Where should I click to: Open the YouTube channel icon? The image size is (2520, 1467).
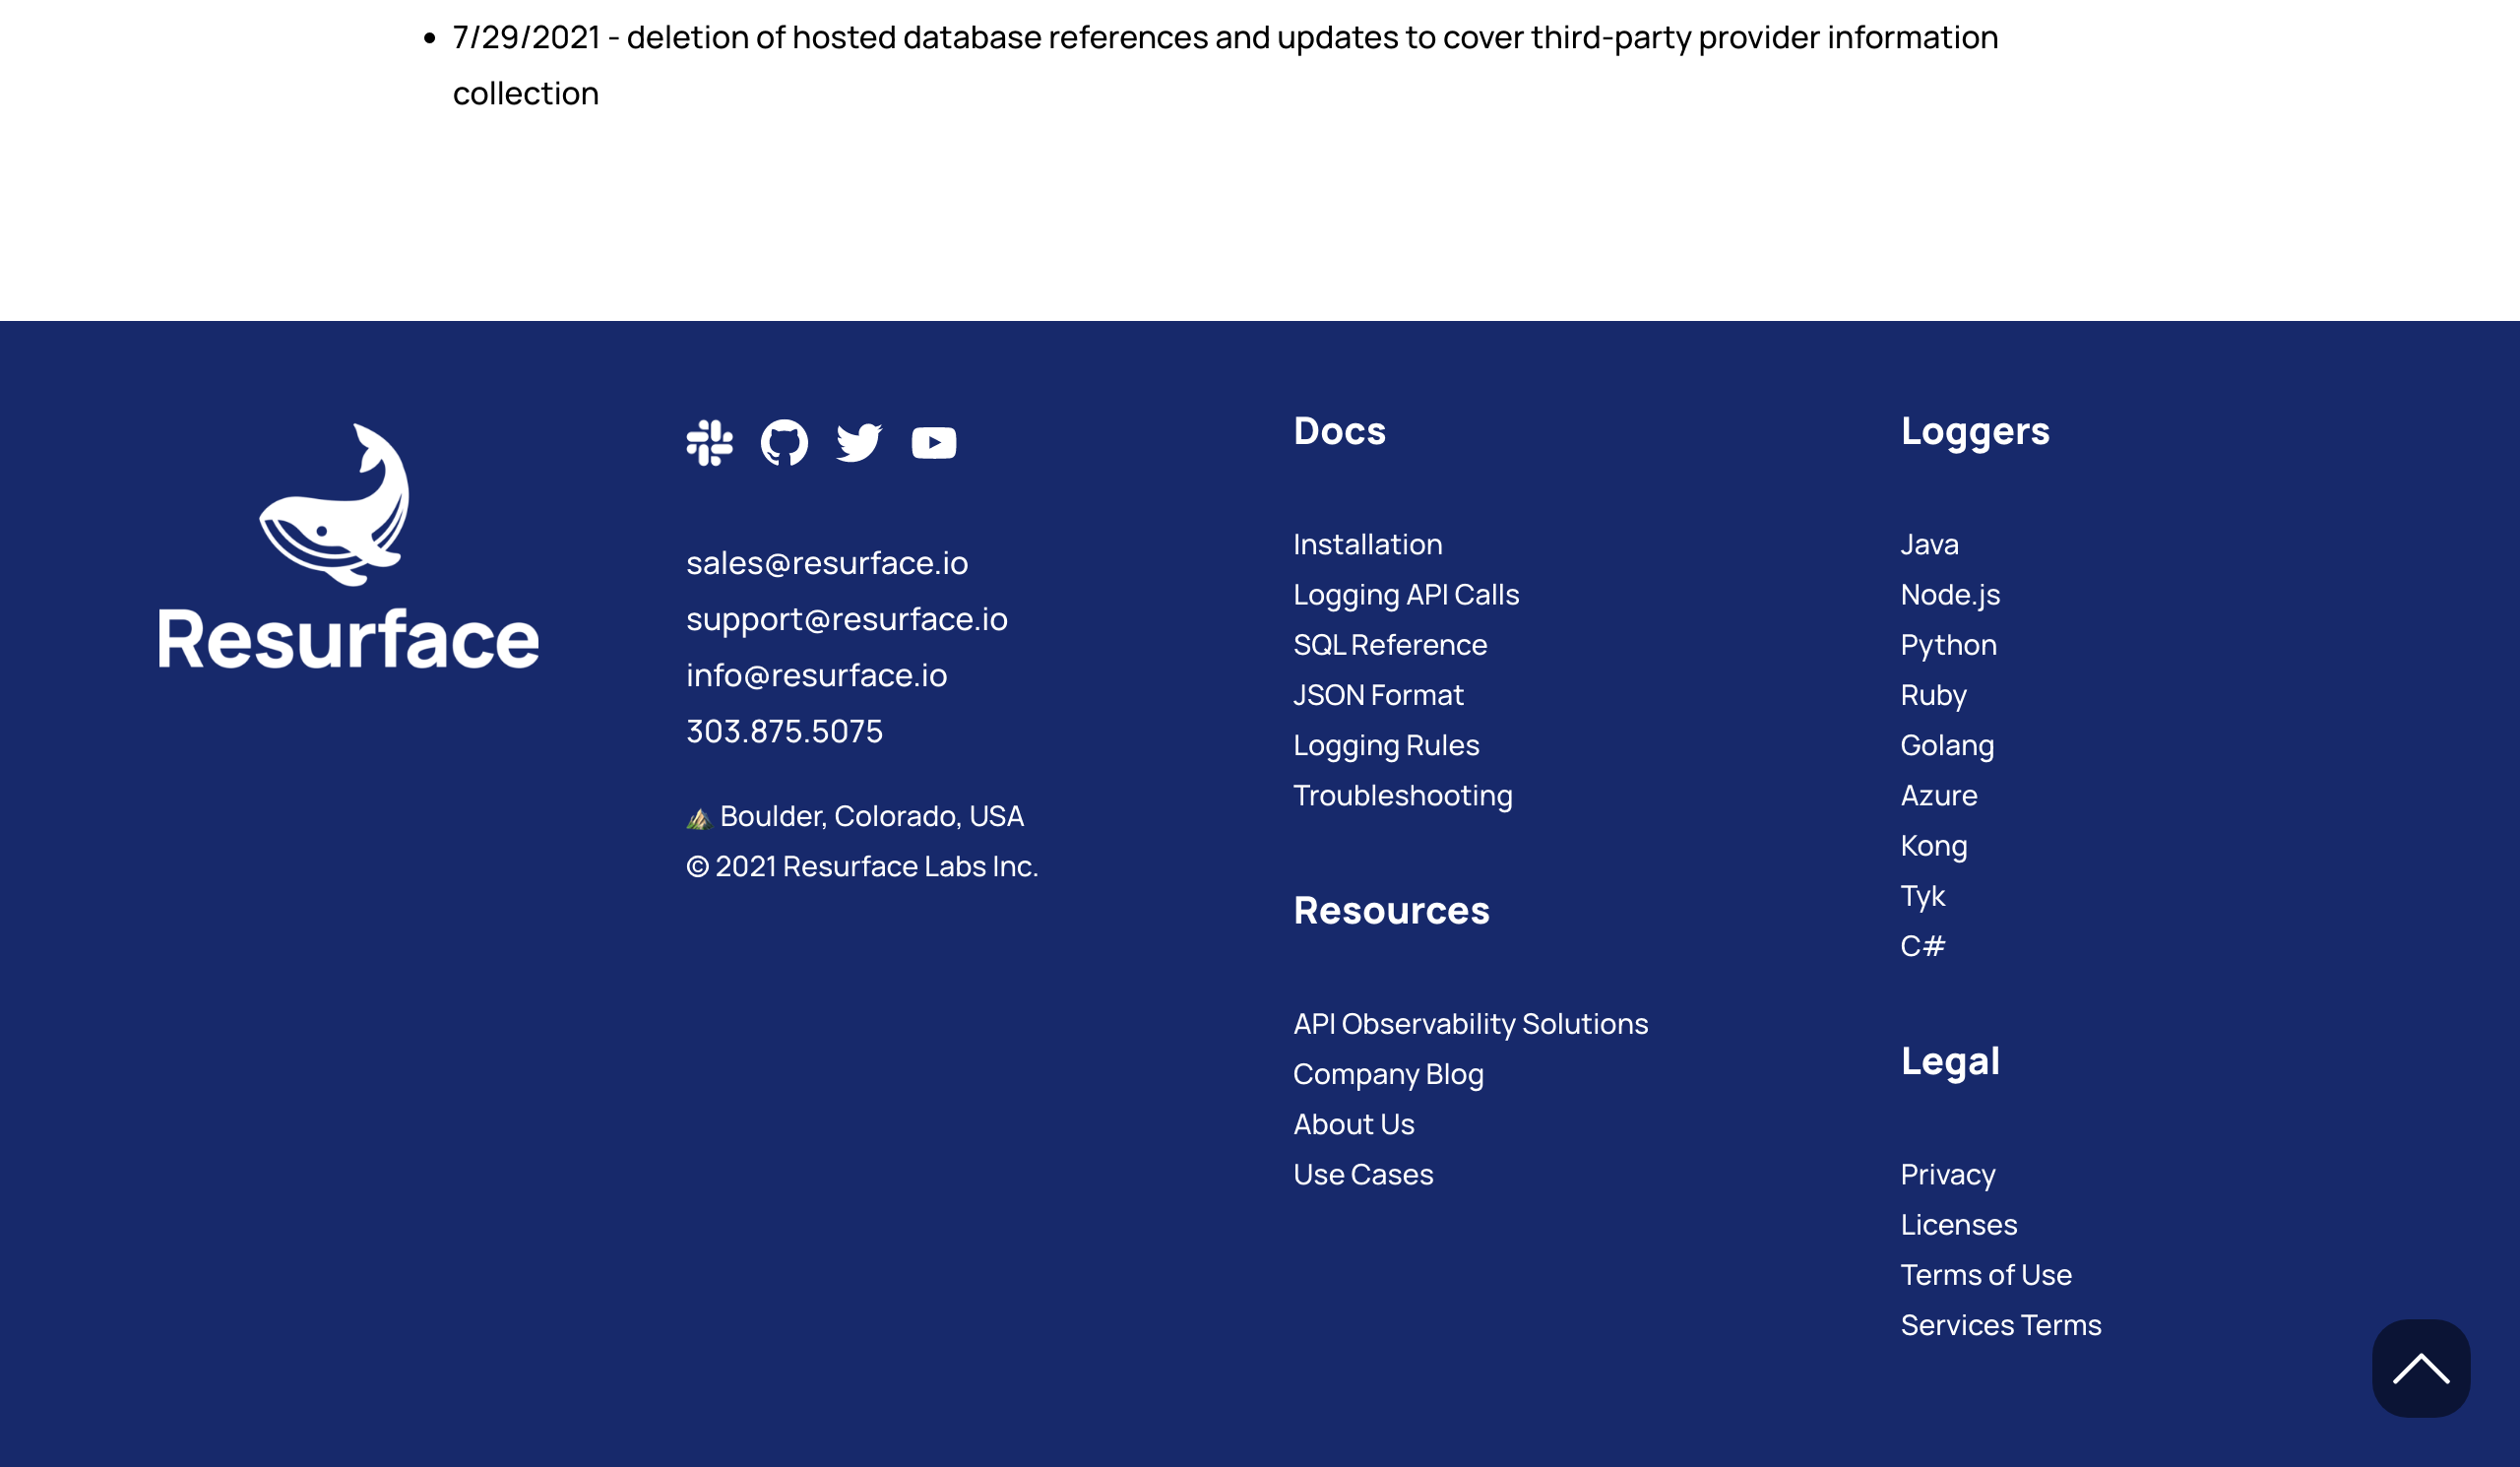[934, 443]
